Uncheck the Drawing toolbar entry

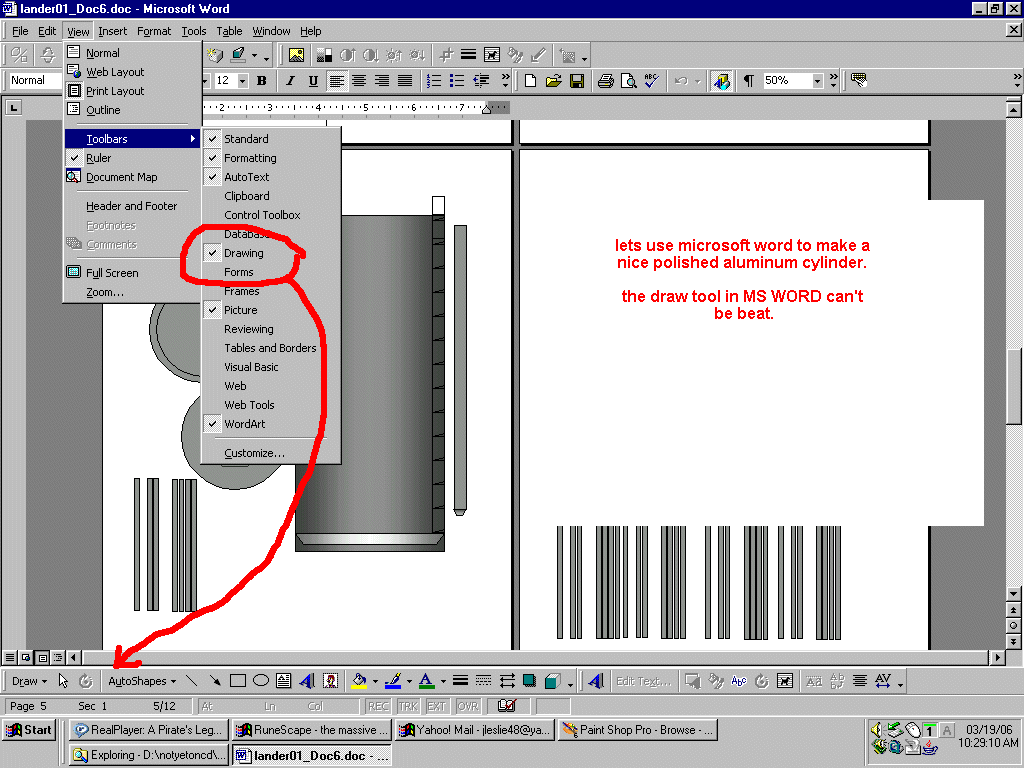click(271, 253)
